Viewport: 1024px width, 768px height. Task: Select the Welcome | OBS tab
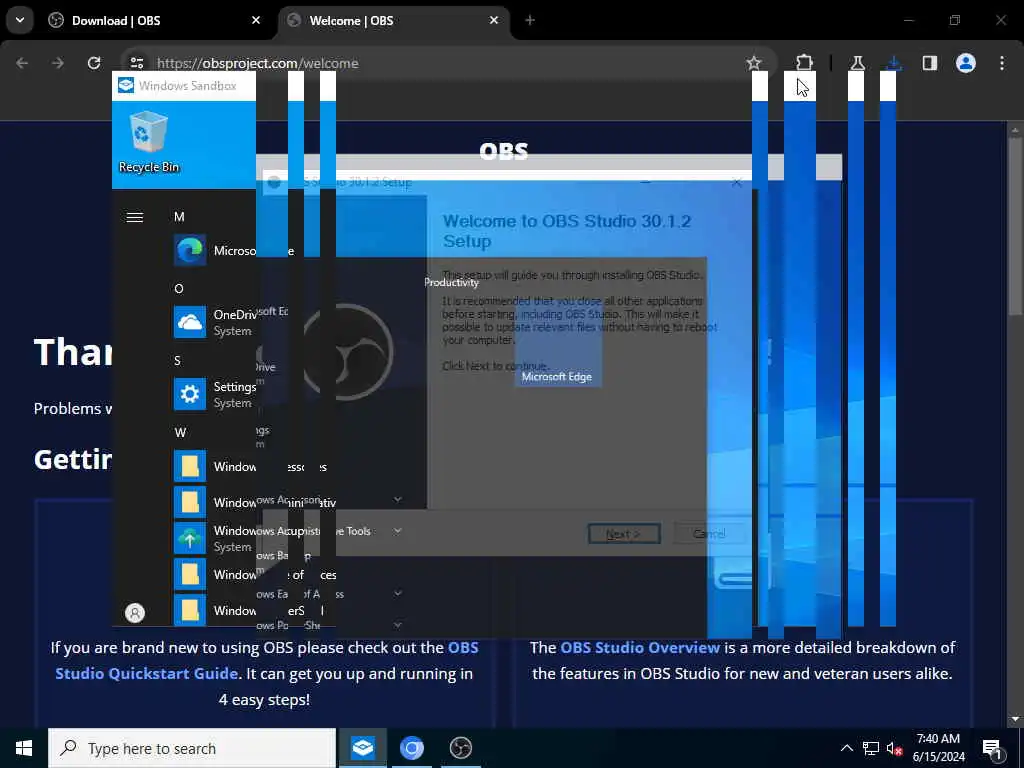click(393, 20)
